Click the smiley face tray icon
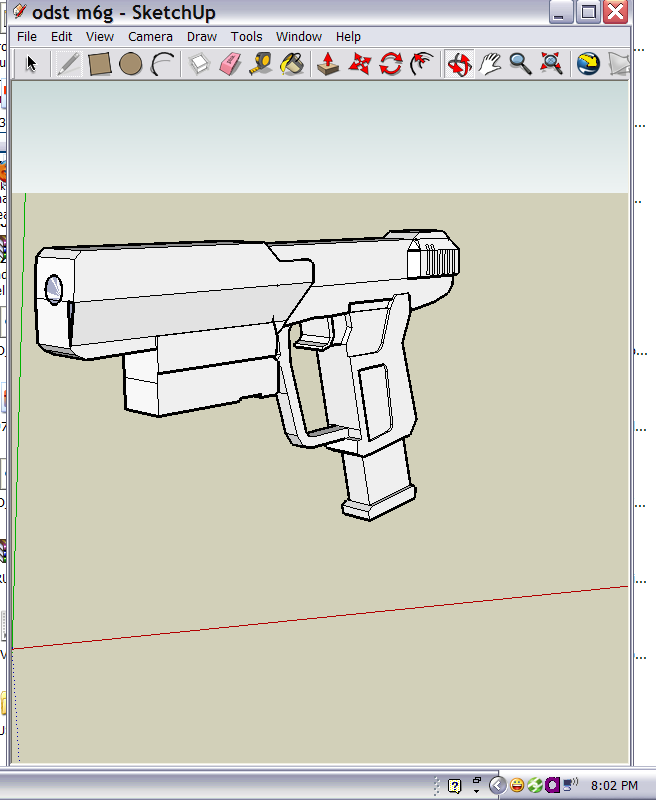Image resolution: width=656 pixels, height=800 pixels. point(517,785)
